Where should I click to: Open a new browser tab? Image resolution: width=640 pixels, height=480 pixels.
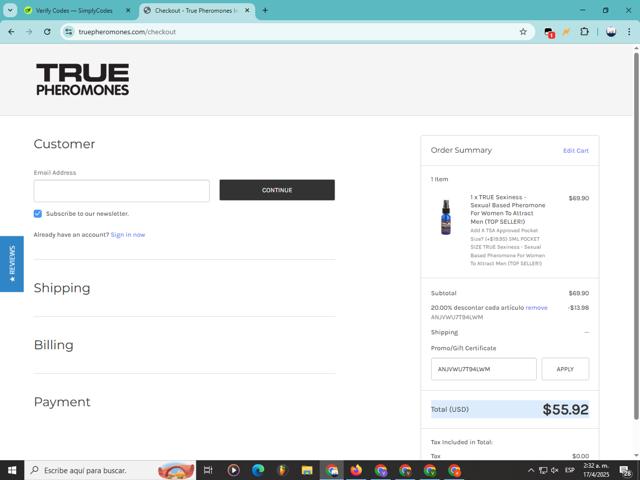point(265,11)
